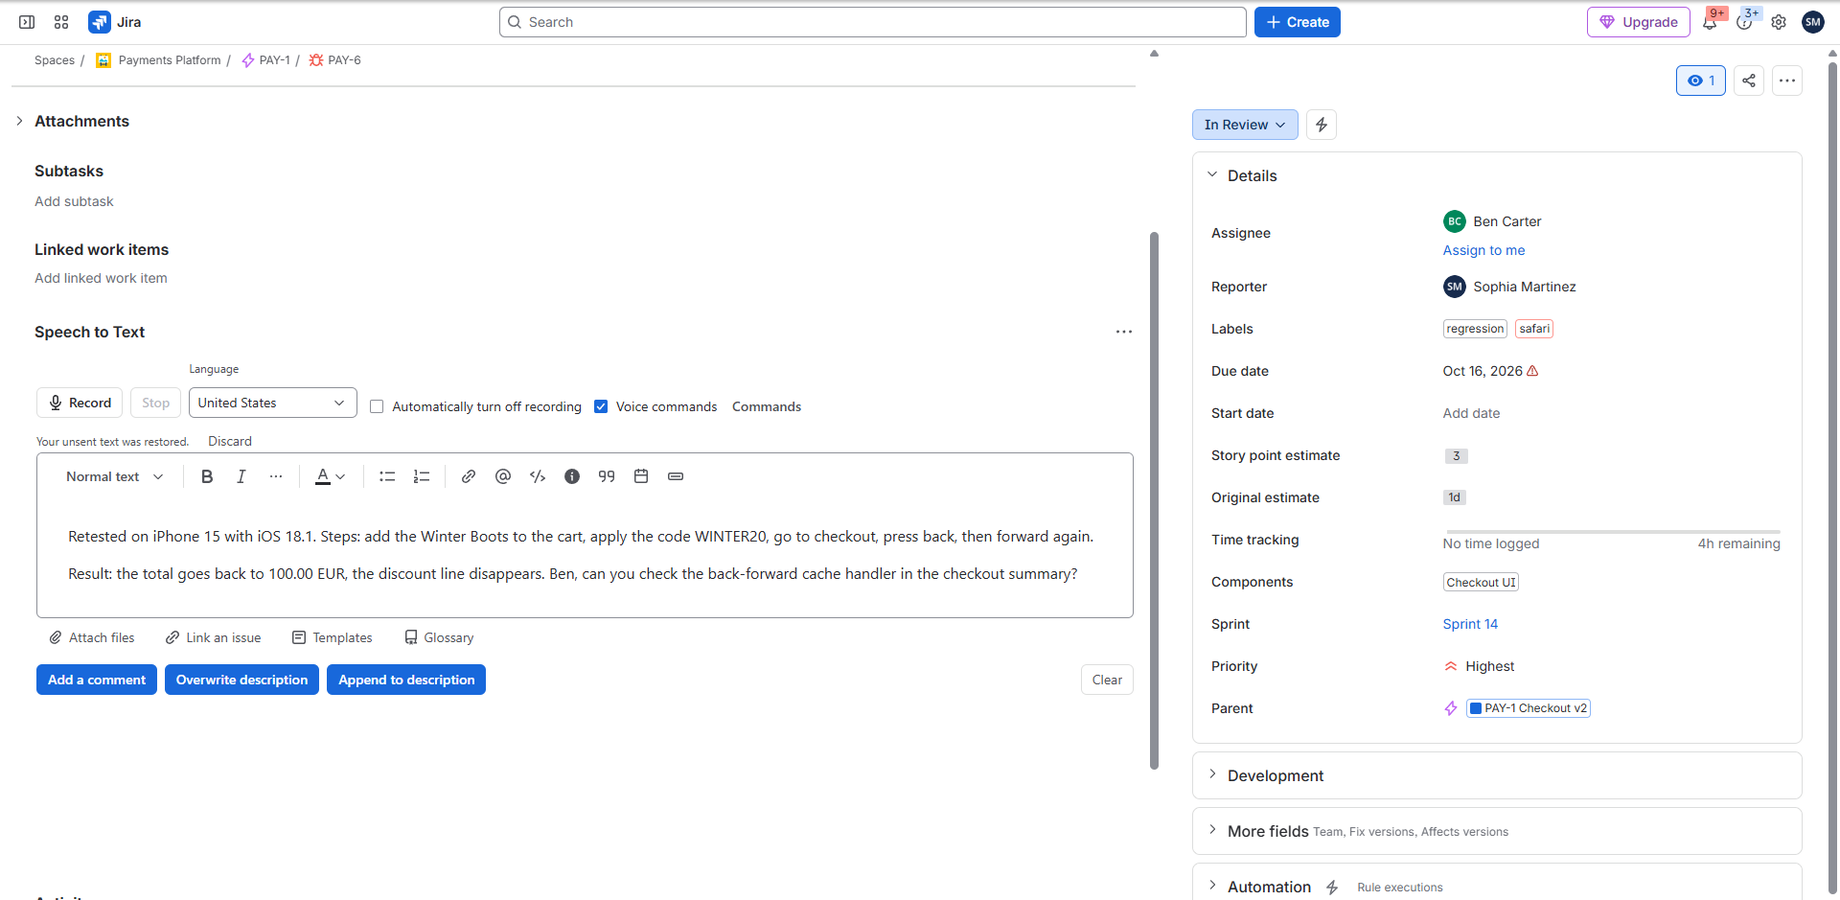The height and width of the screenshot is (900, 1840).
Task: Apply italic formatting in editor
Action: (241, 477)
